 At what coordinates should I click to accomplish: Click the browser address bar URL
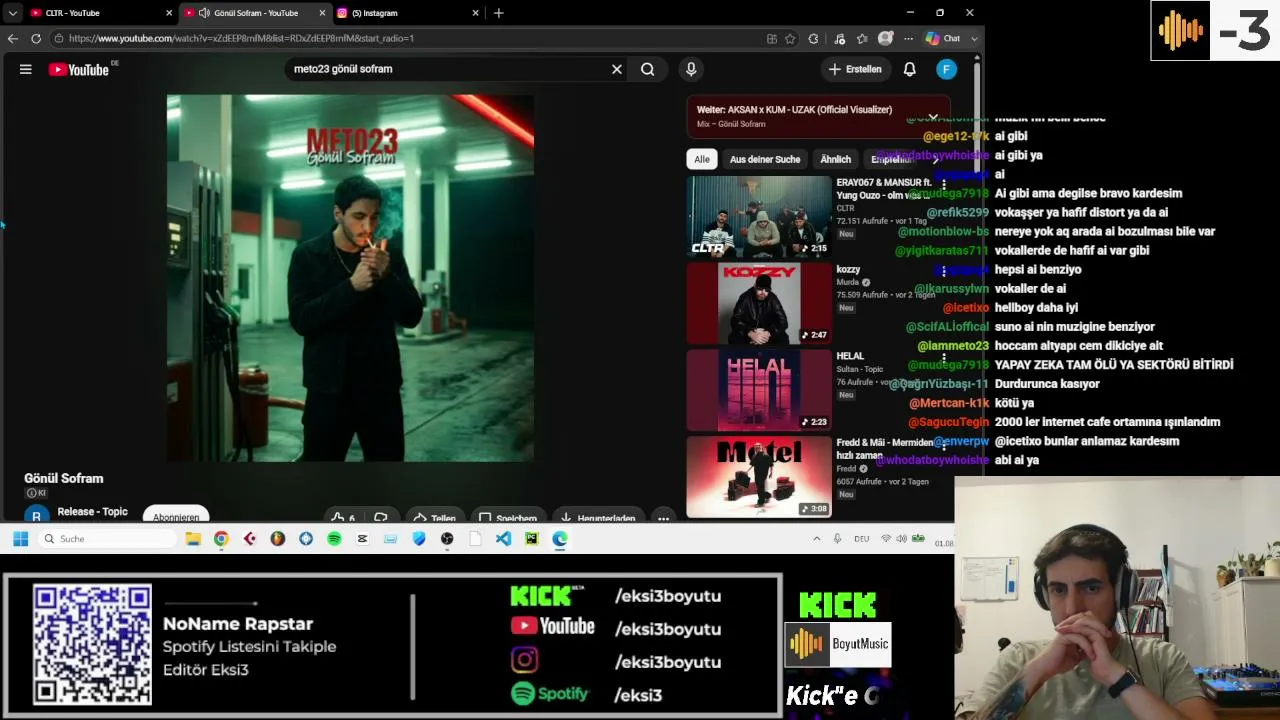pos(241,38)
